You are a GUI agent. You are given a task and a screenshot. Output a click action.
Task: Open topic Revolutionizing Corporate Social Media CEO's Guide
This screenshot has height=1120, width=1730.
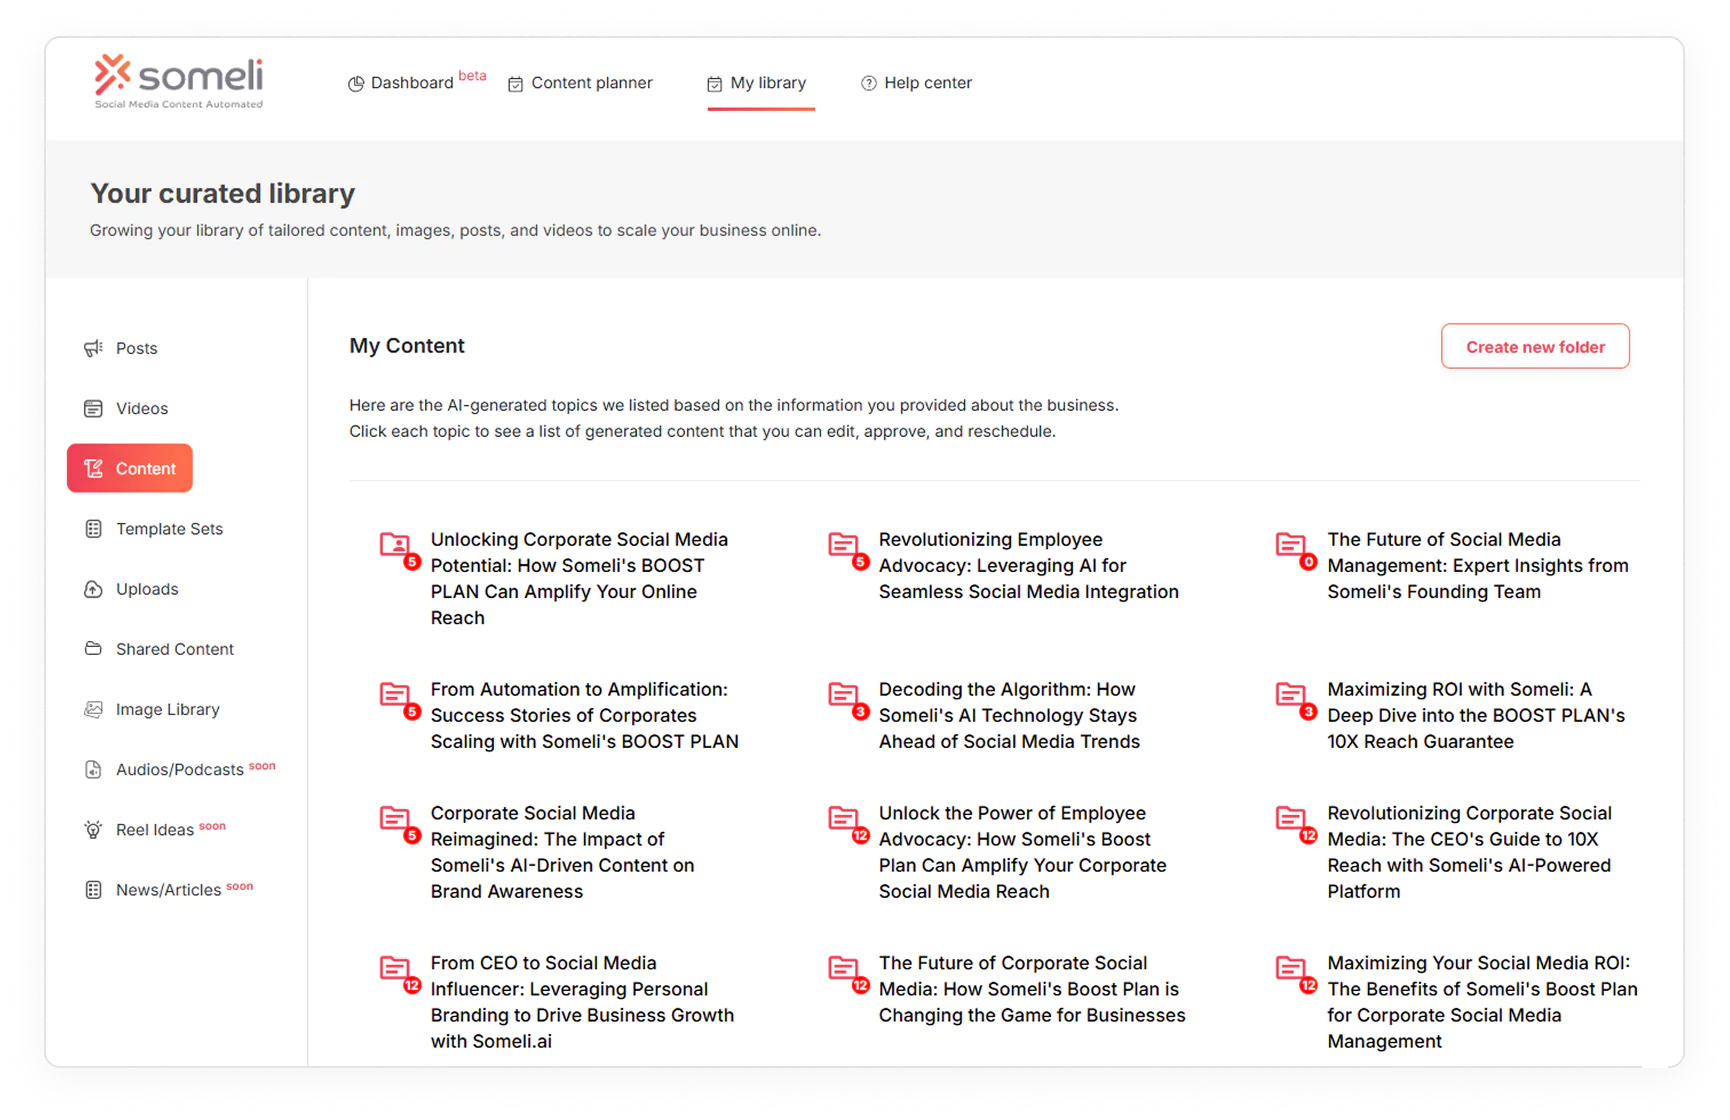[x=1470, y=852]
